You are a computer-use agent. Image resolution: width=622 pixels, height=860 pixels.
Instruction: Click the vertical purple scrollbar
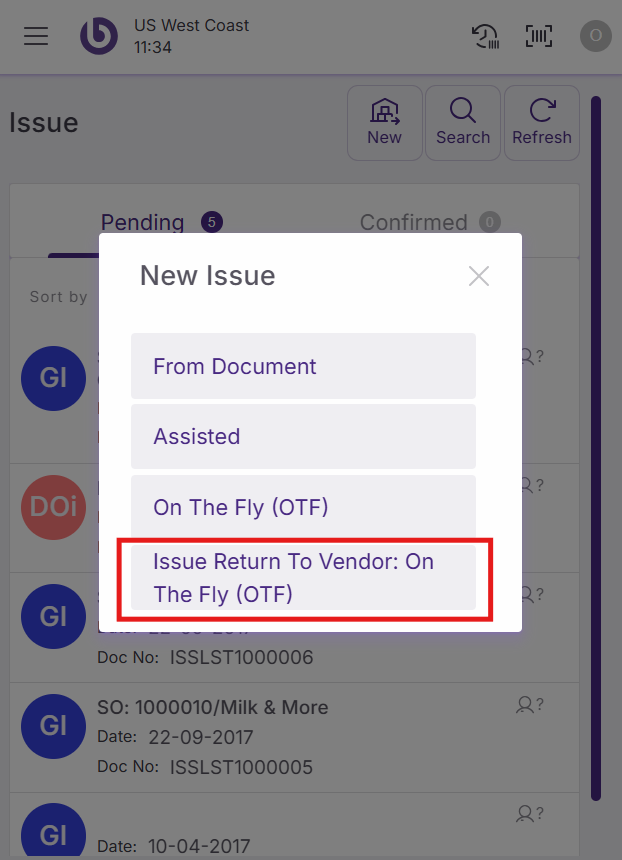pyautogui.click(x=596, y=448)
